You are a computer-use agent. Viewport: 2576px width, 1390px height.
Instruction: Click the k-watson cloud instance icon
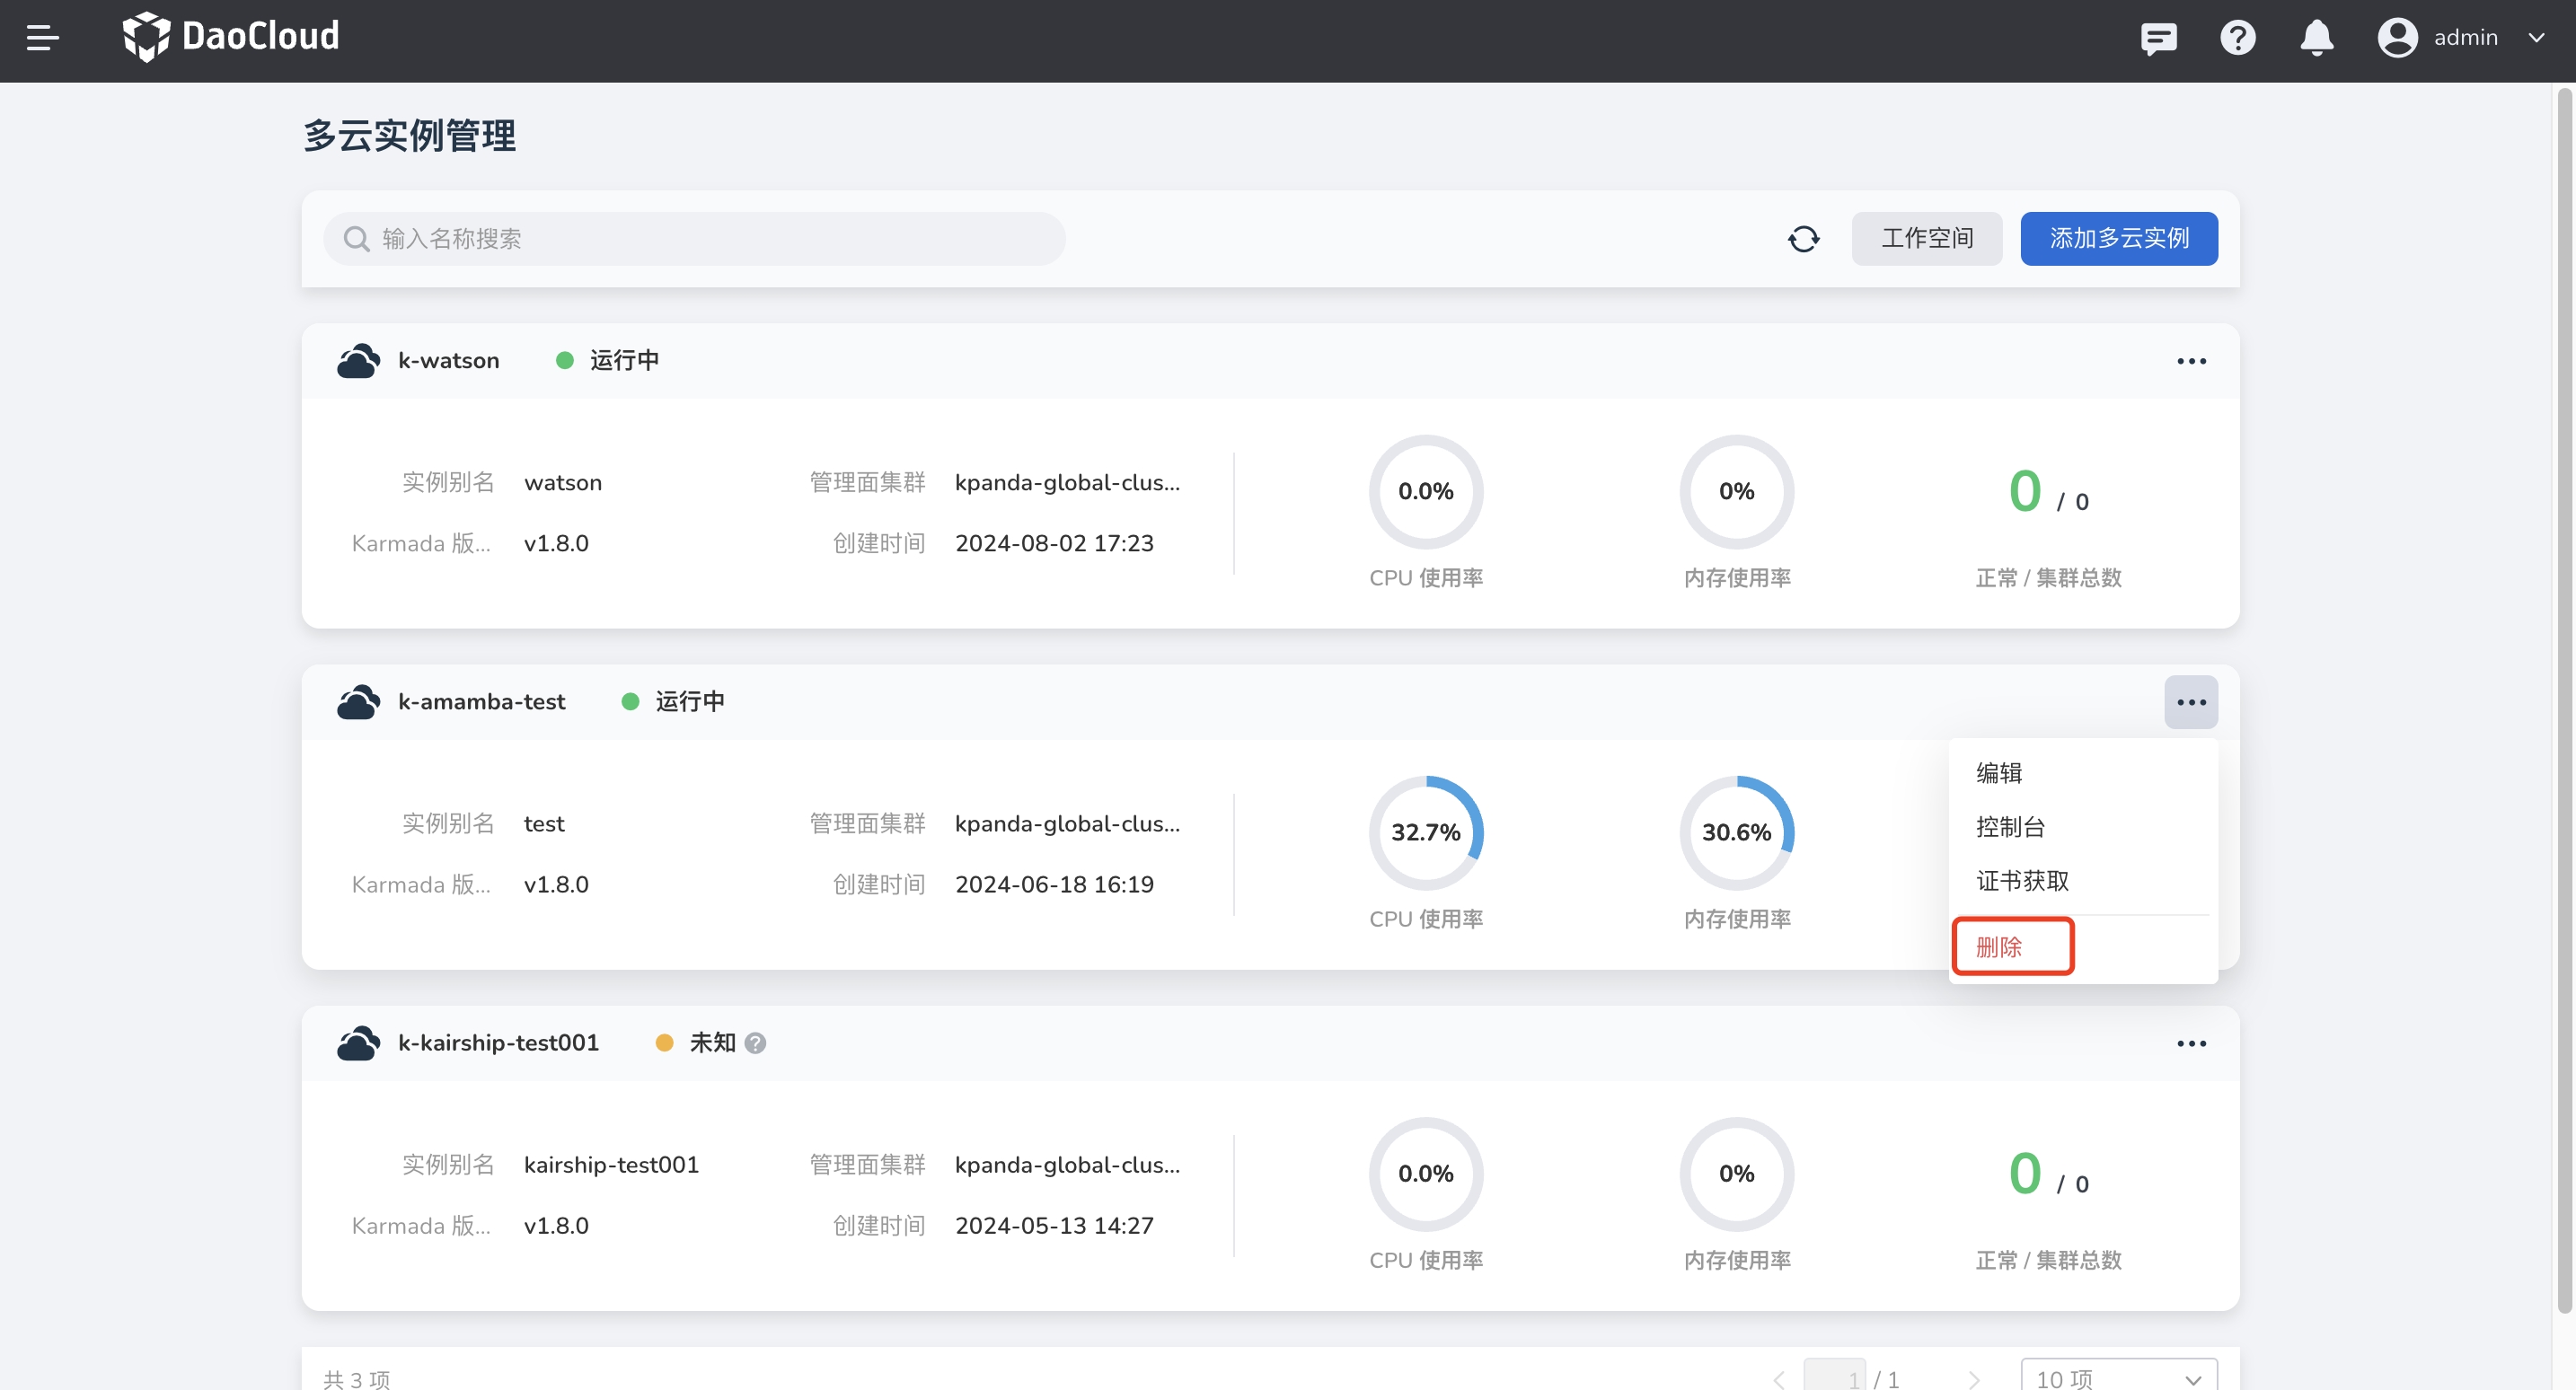point(358,361)
